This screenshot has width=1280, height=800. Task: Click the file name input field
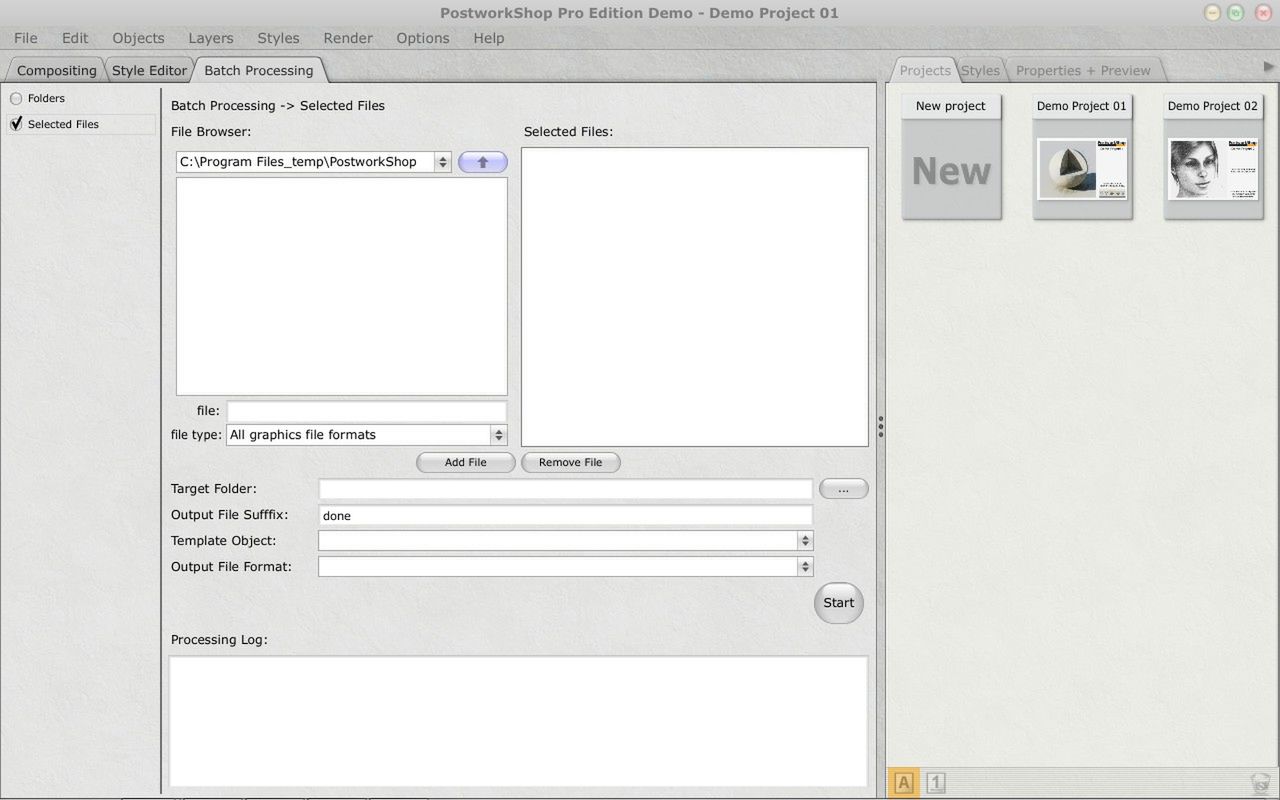[367, 411]
